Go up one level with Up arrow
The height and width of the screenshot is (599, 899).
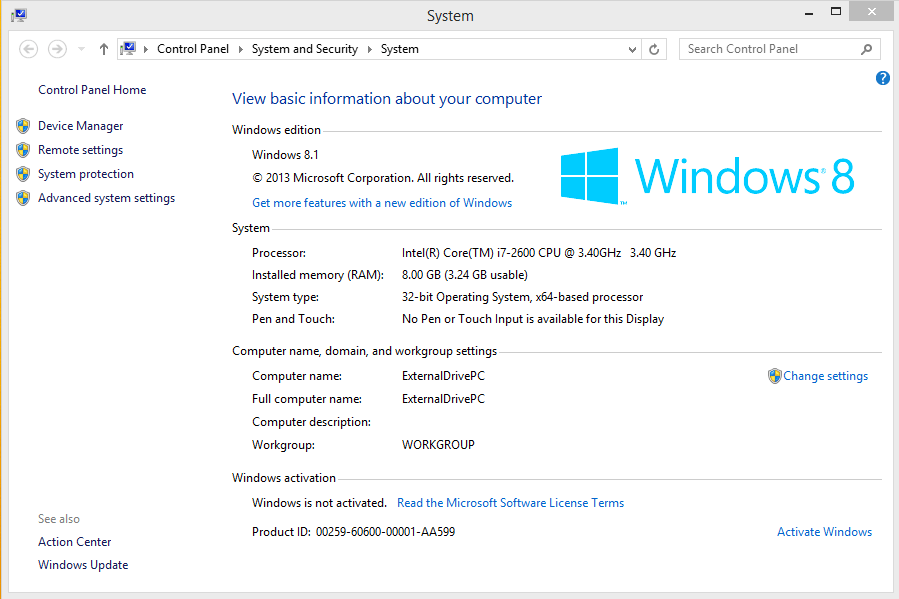pyautogui.click(x=104, y=49)
